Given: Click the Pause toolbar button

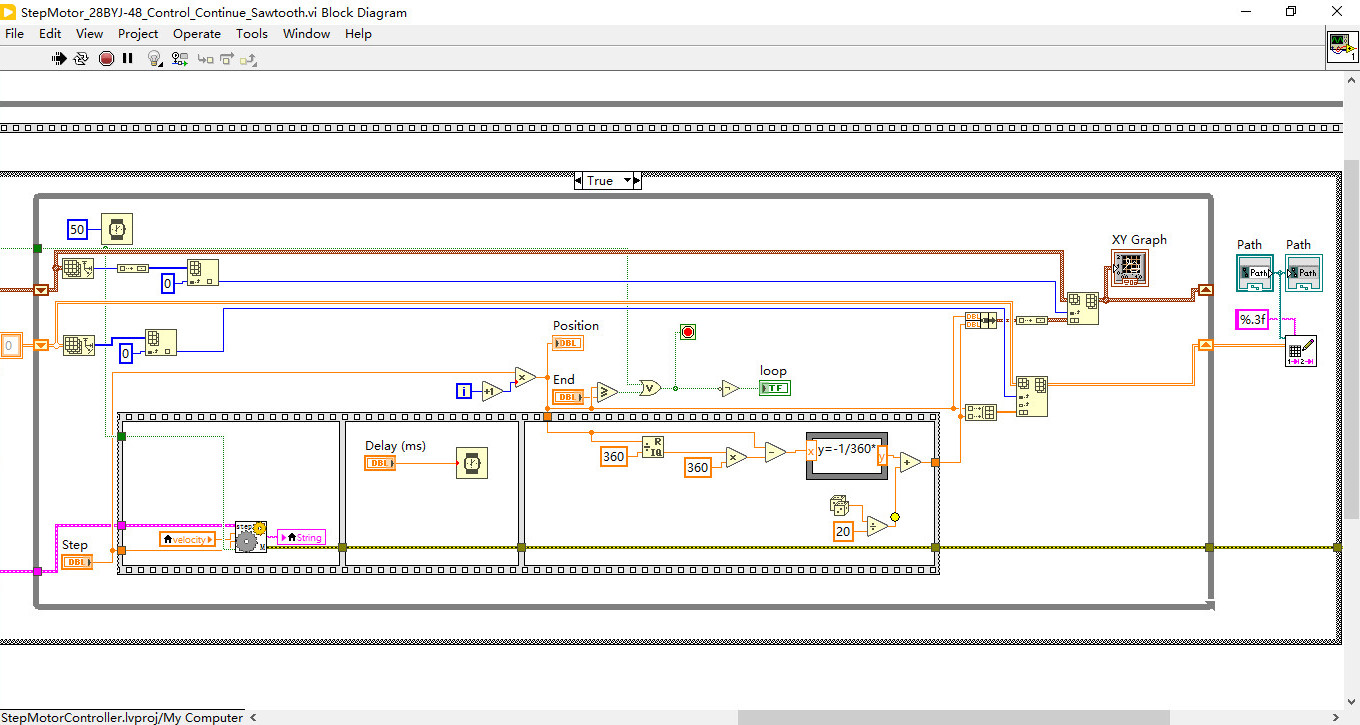Looking at the screenshot, I should point(128,58).
